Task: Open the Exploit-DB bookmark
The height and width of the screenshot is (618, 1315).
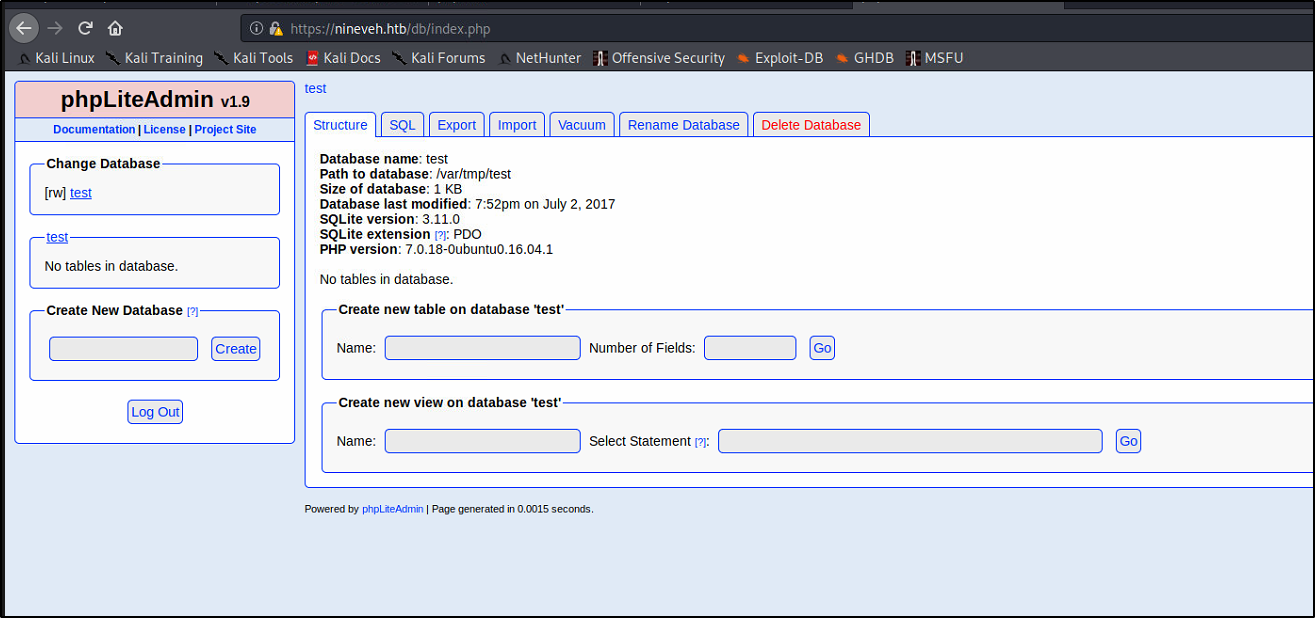Action: [780, 58]
